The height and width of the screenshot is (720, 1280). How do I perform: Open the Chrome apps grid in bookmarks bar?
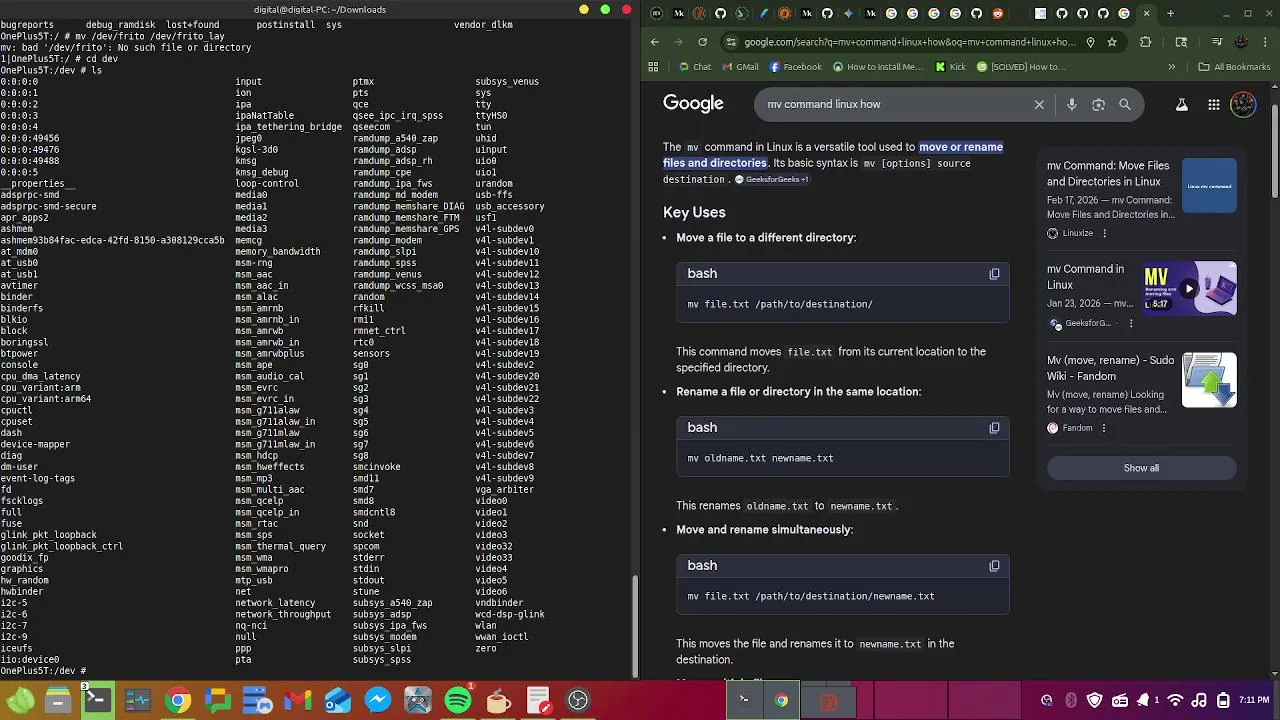653,67
